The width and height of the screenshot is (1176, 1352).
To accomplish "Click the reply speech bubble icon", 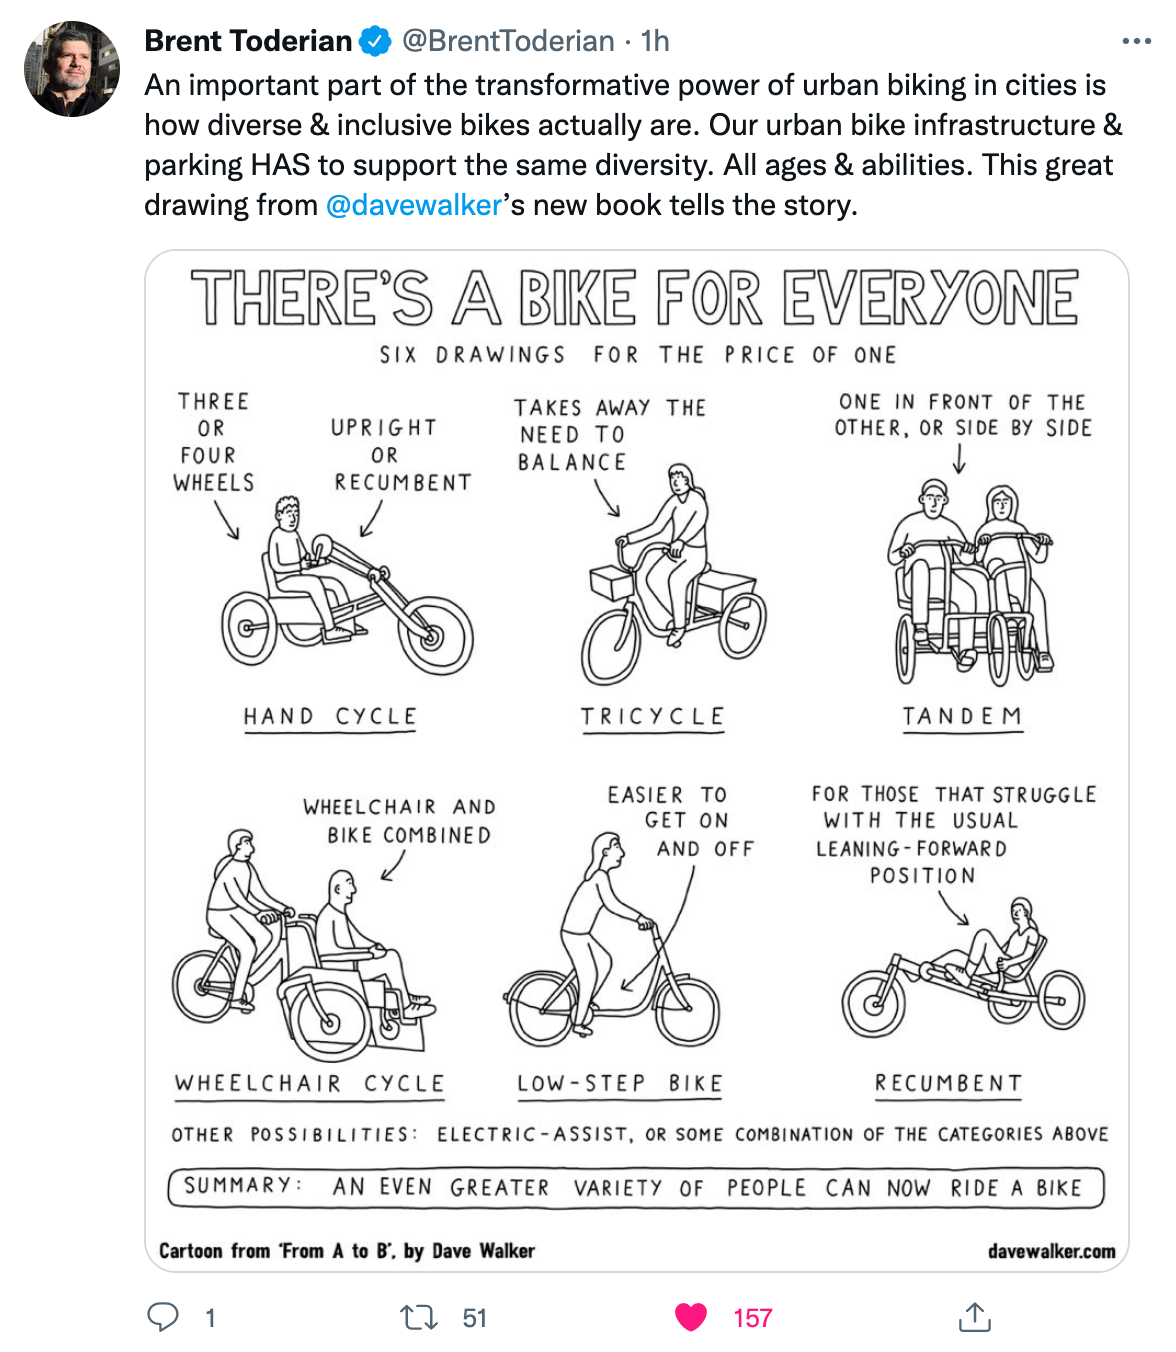I will [x=163, y=1317].
